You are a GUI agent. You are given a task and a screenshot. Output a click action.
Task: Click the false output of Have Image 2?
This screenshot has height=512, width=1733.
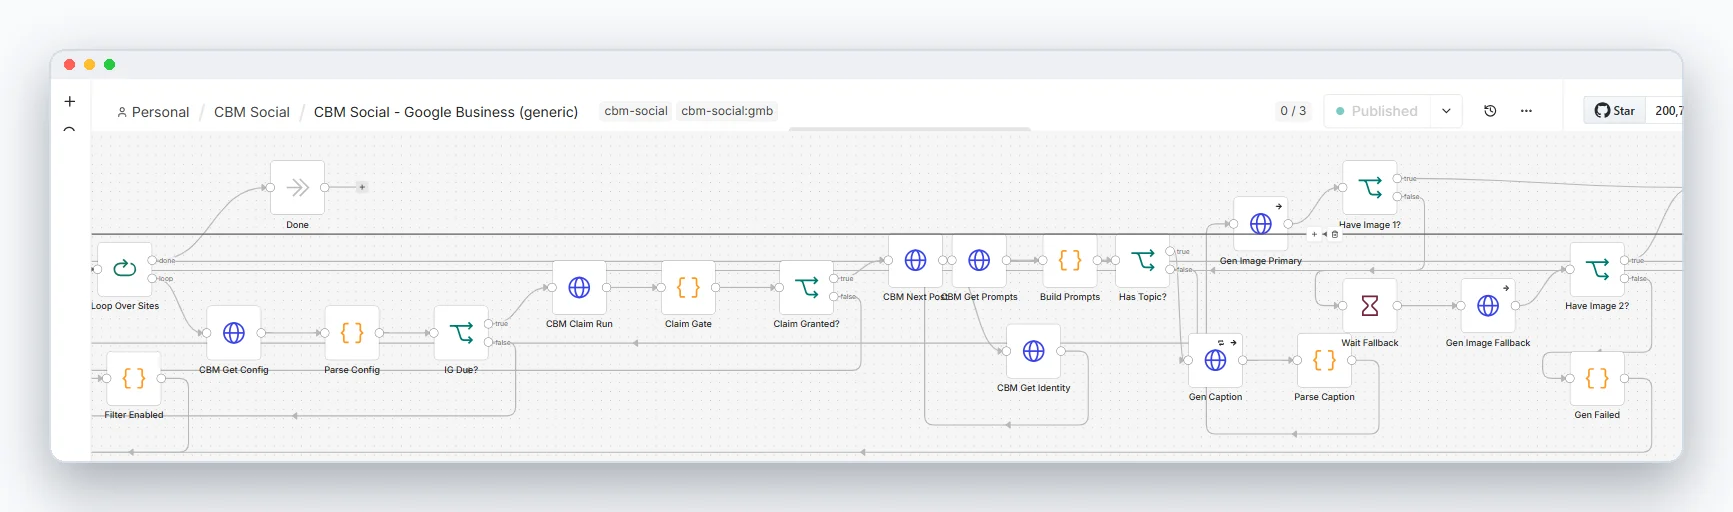pyautogui.click(x=1624, y=278)
